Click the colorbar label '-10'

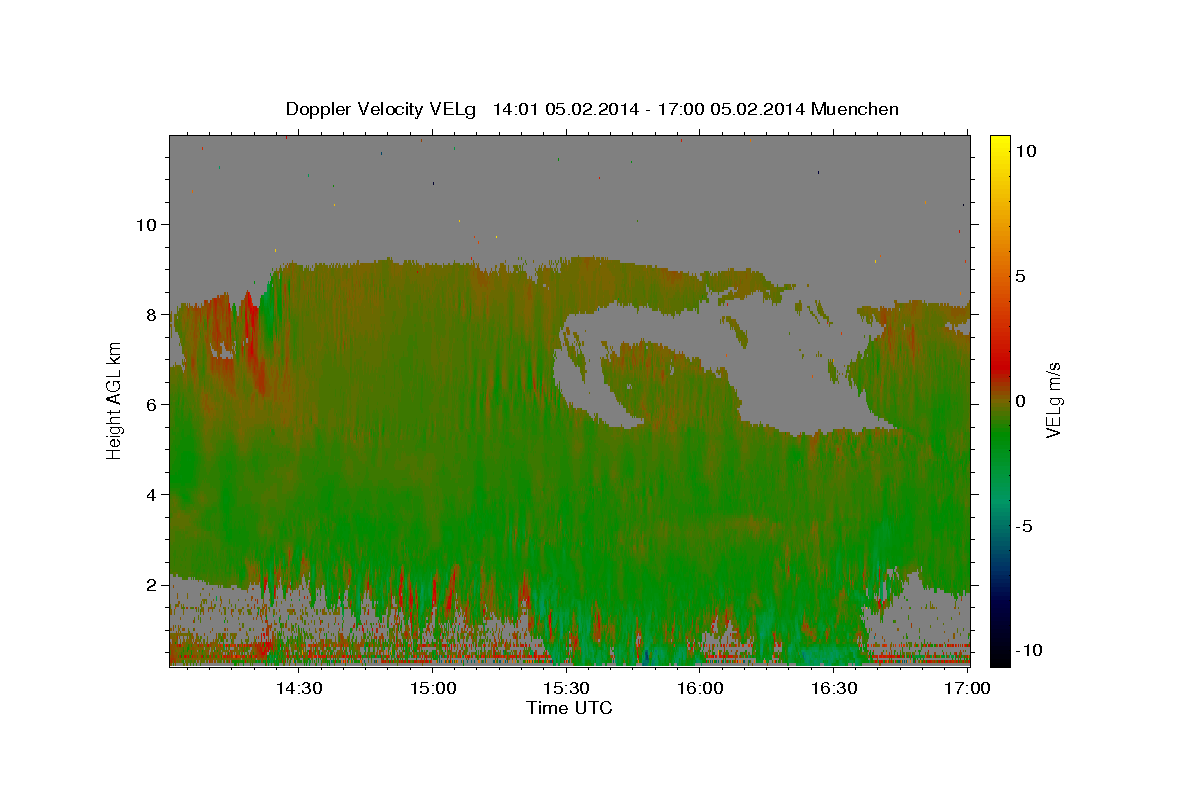click(1029, 650)
